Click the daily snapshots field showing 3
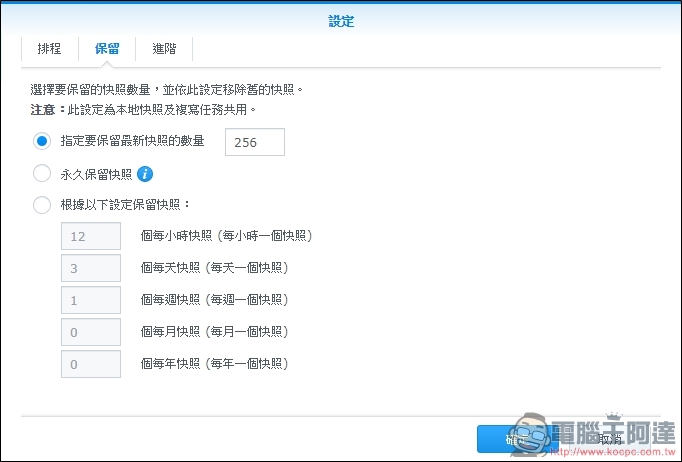Viewport: 682px width, 462px height. [91, 268]
